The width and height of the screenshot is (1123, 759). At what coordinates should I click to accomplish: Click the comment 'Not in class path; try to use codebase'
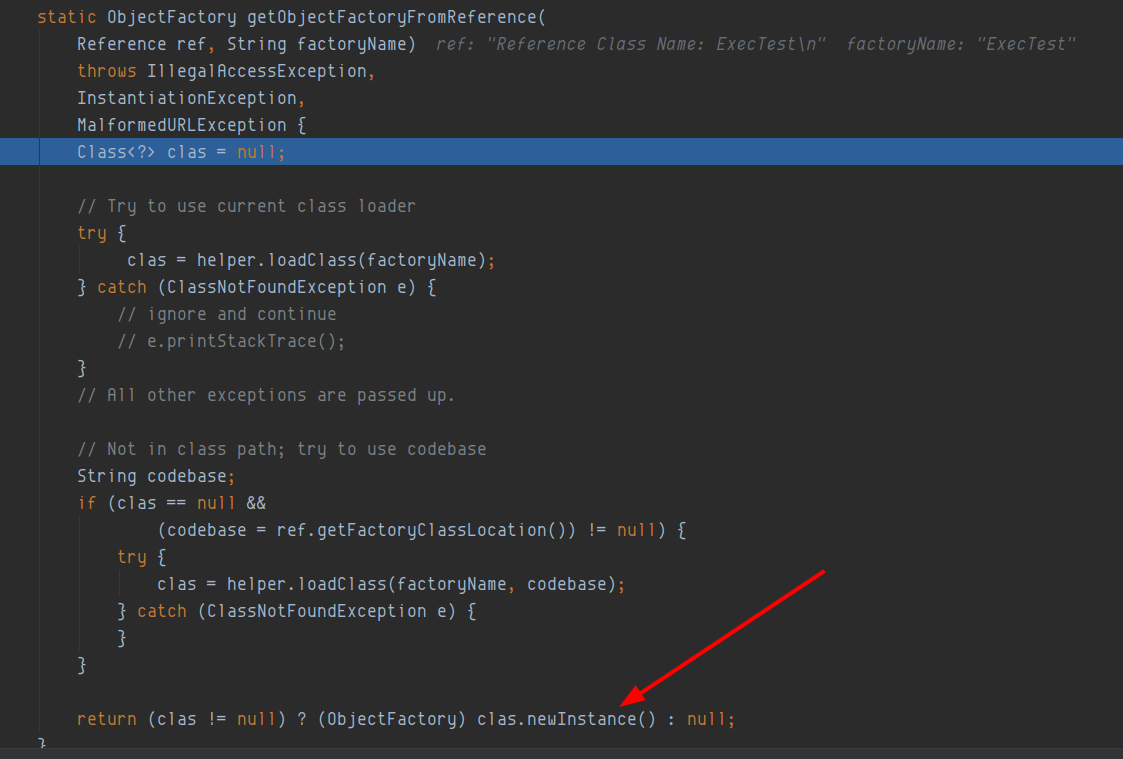[281, 450]
